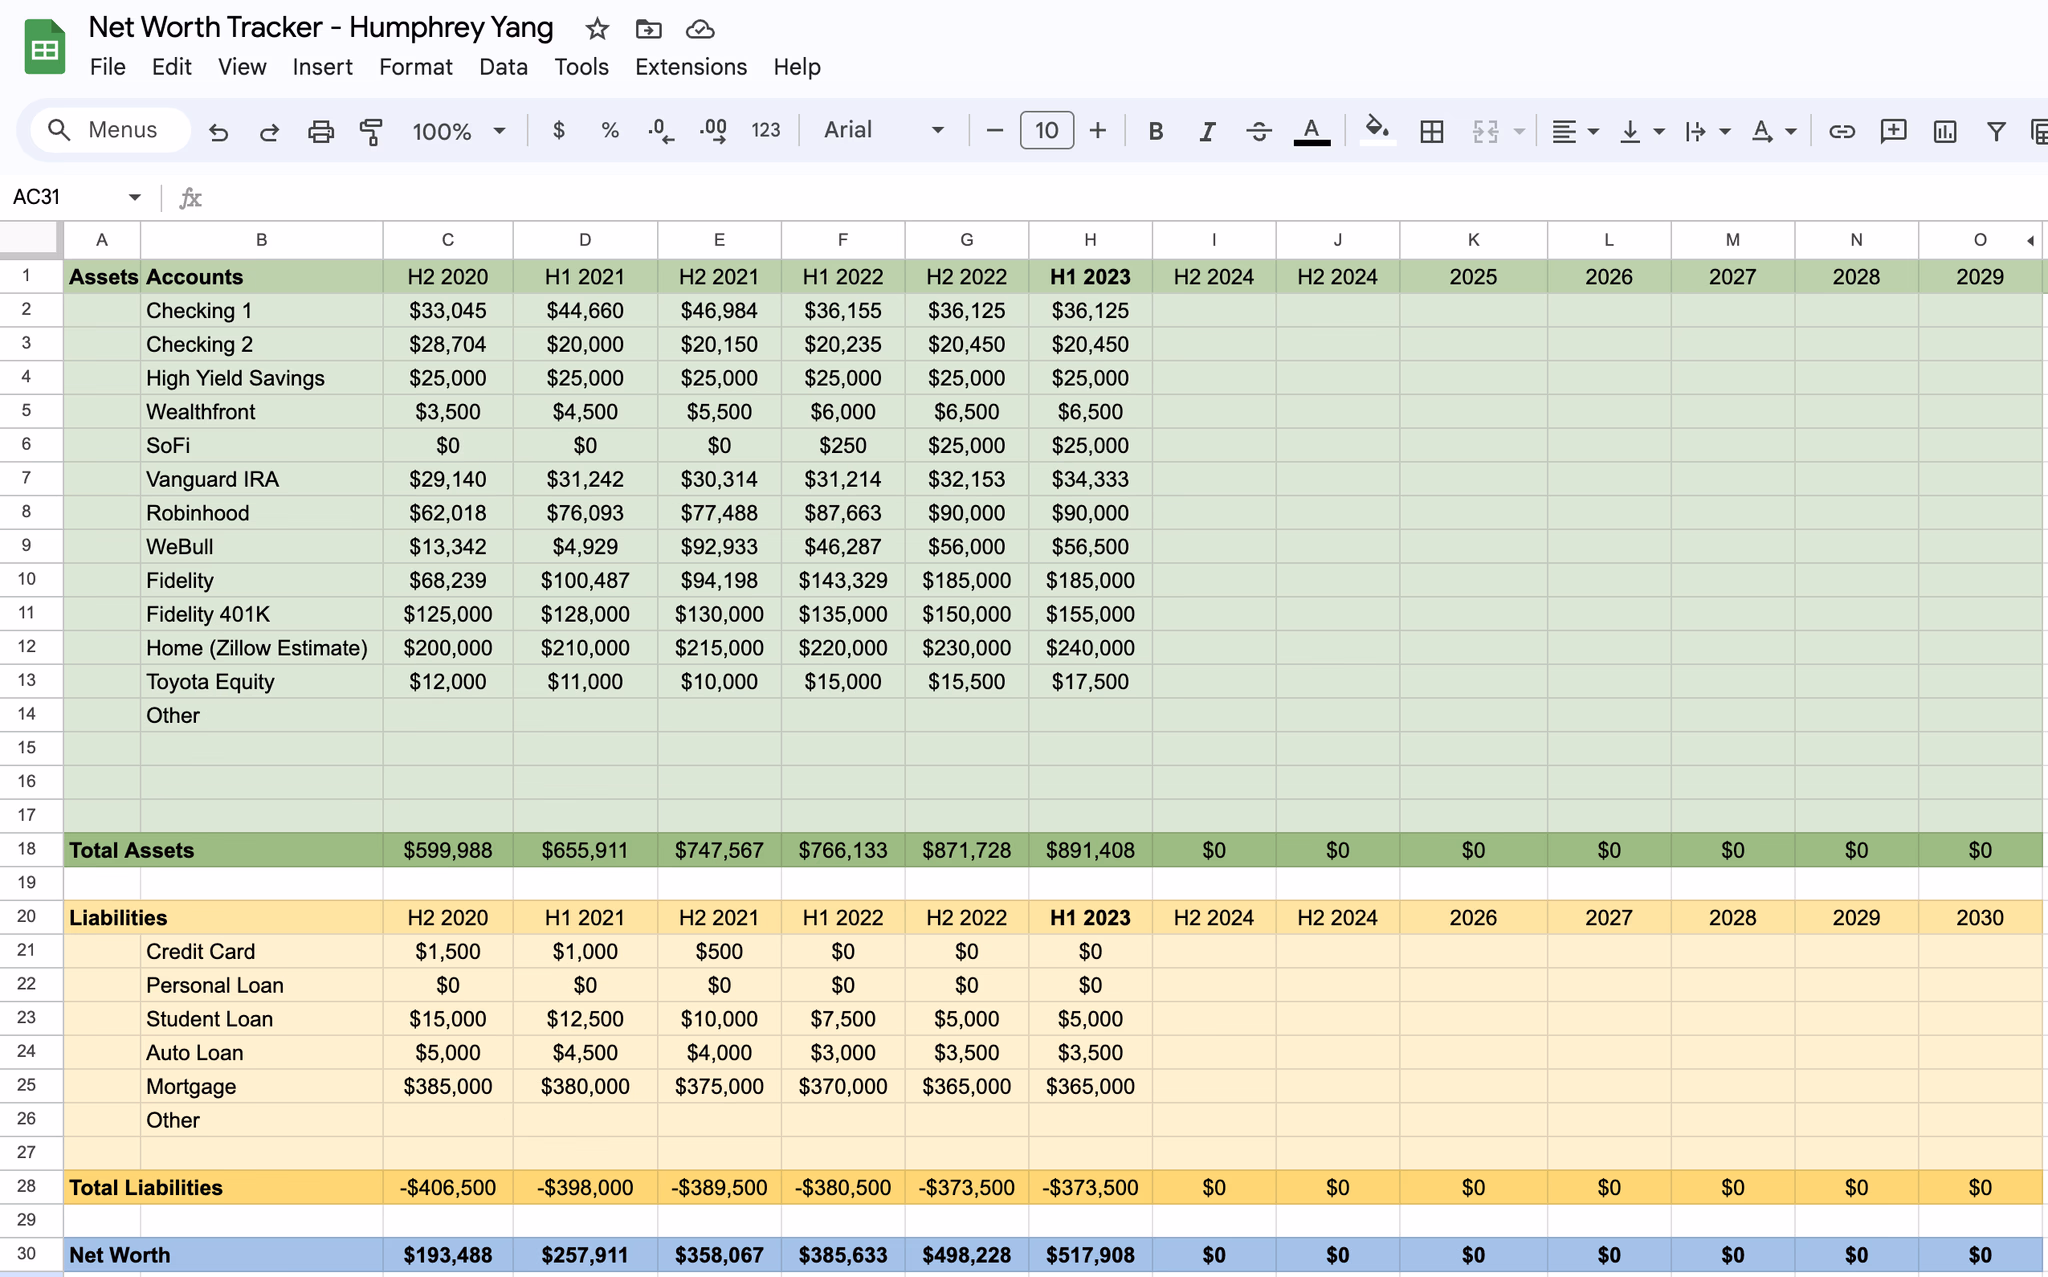Increase decimal places icon
The image size is (2048, 1277).
[713, 130]
